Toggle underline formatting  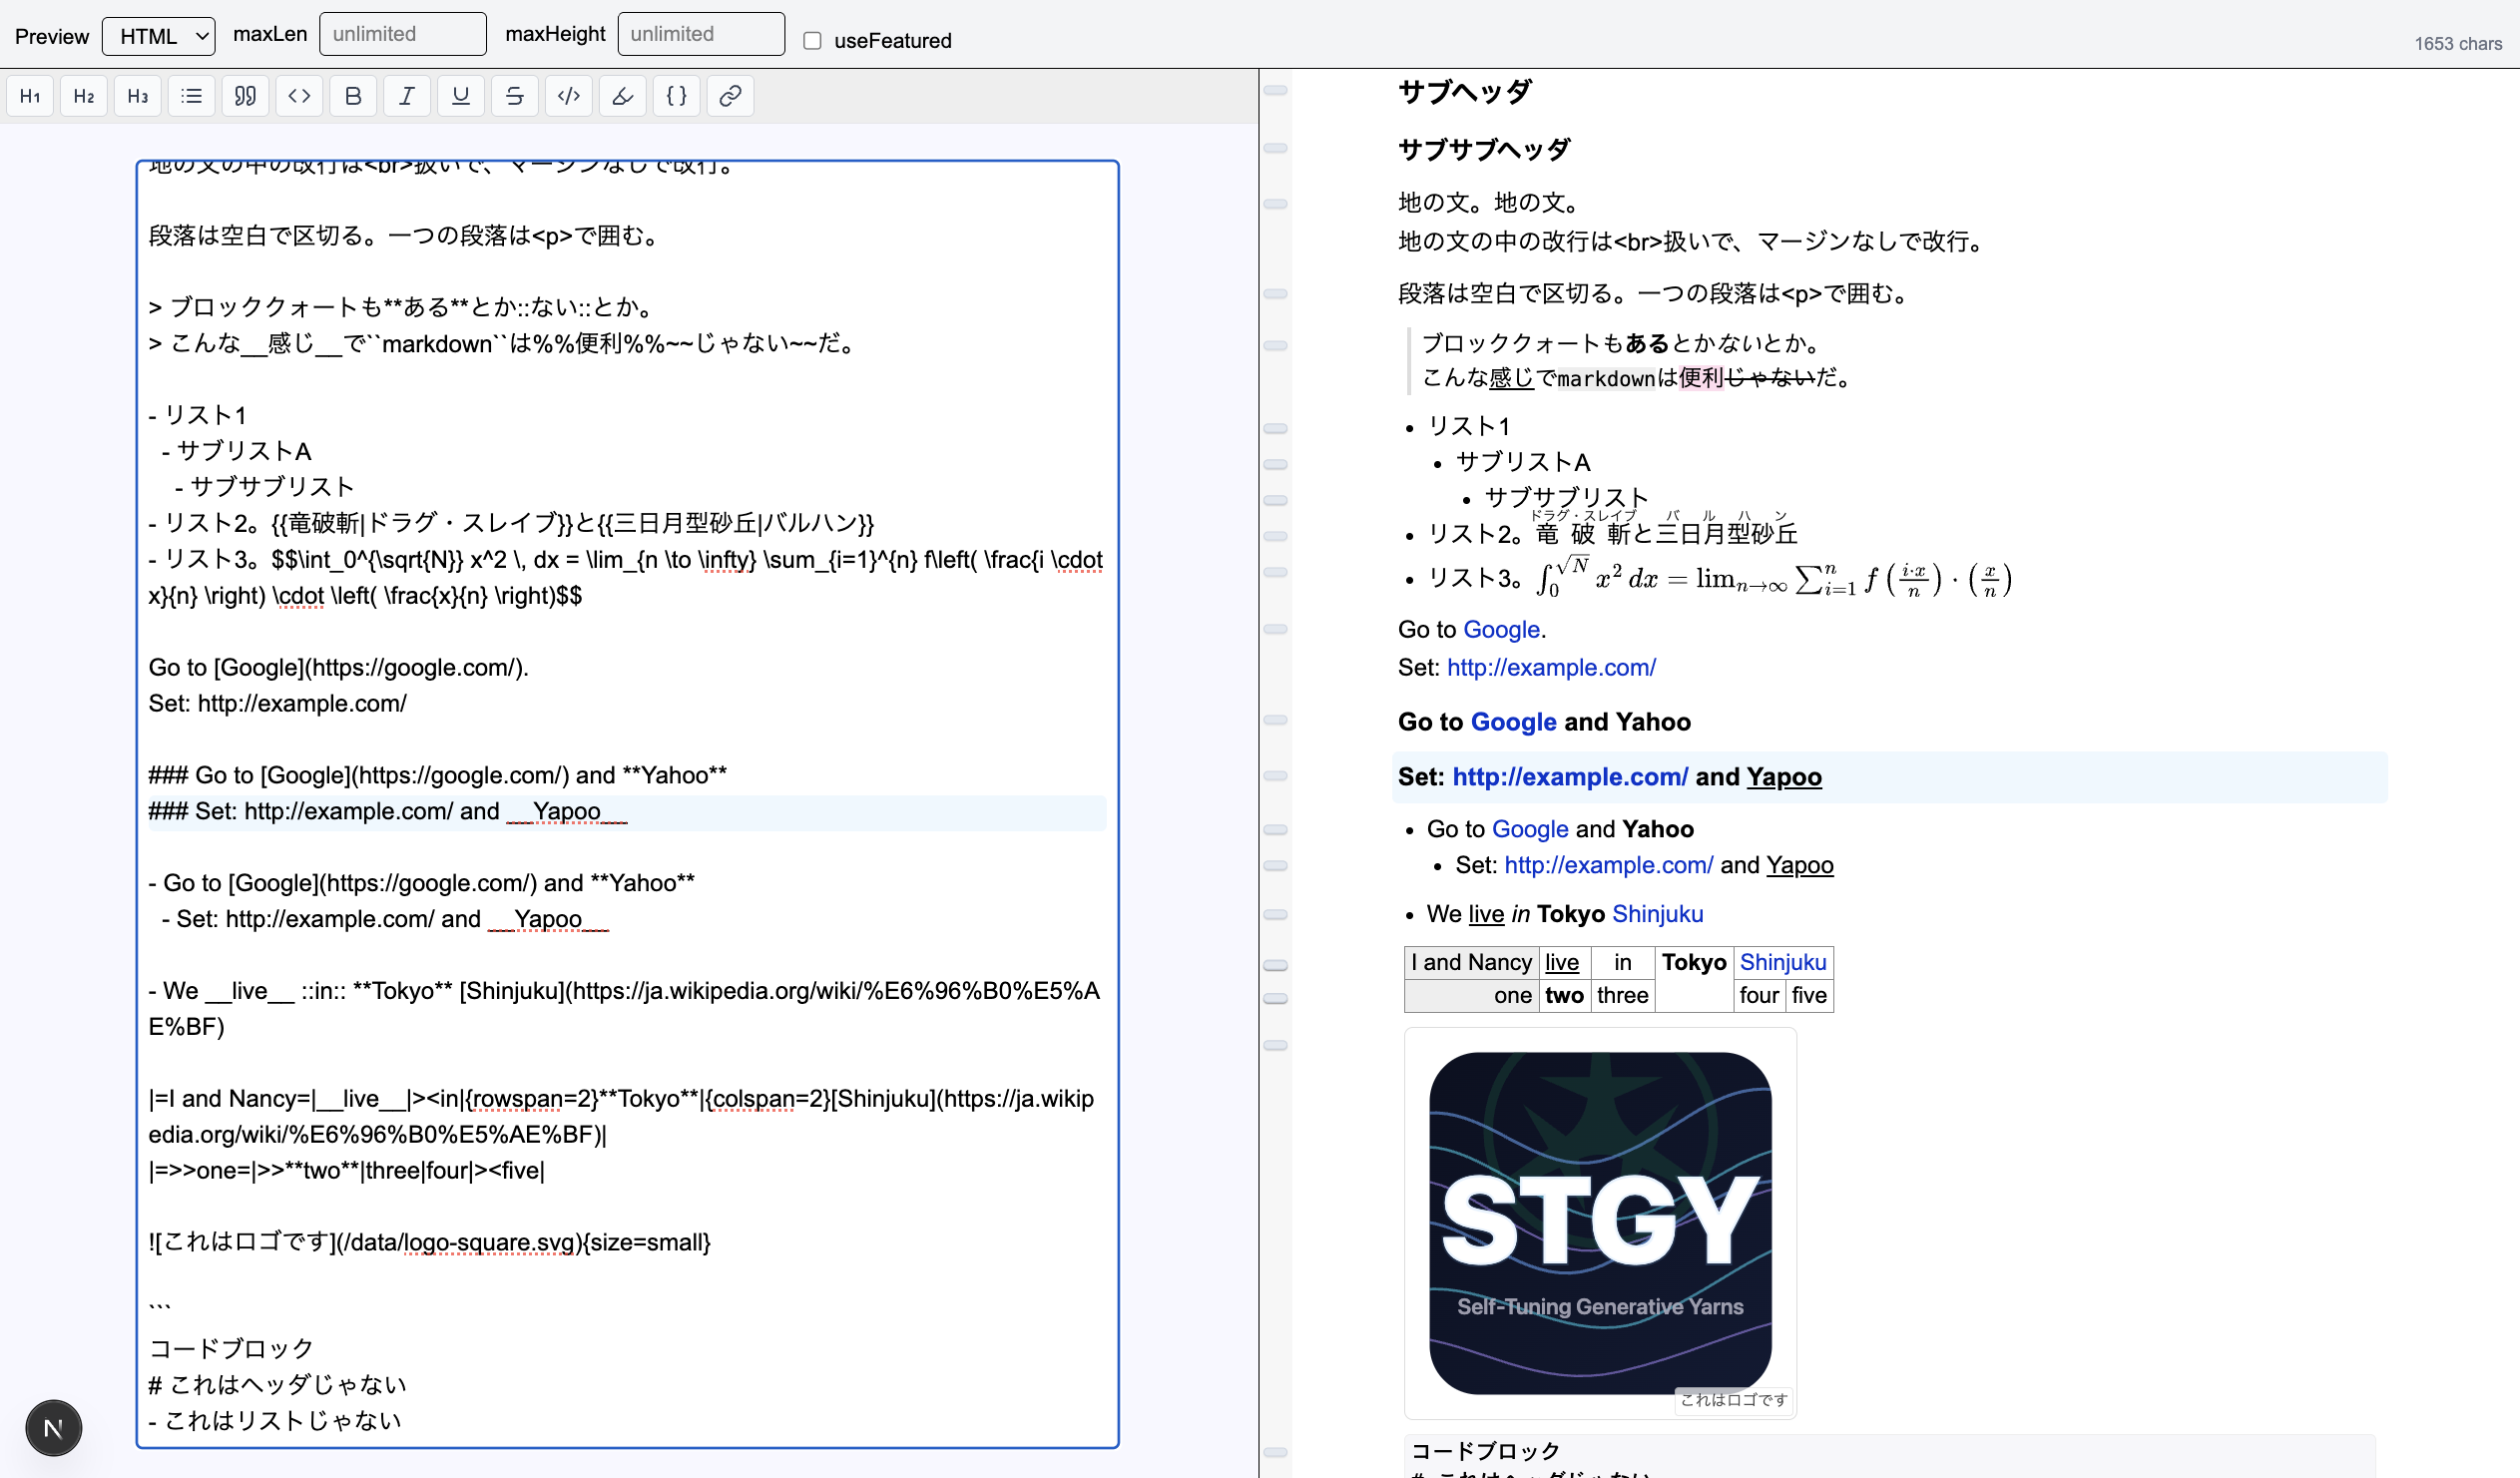461,96
